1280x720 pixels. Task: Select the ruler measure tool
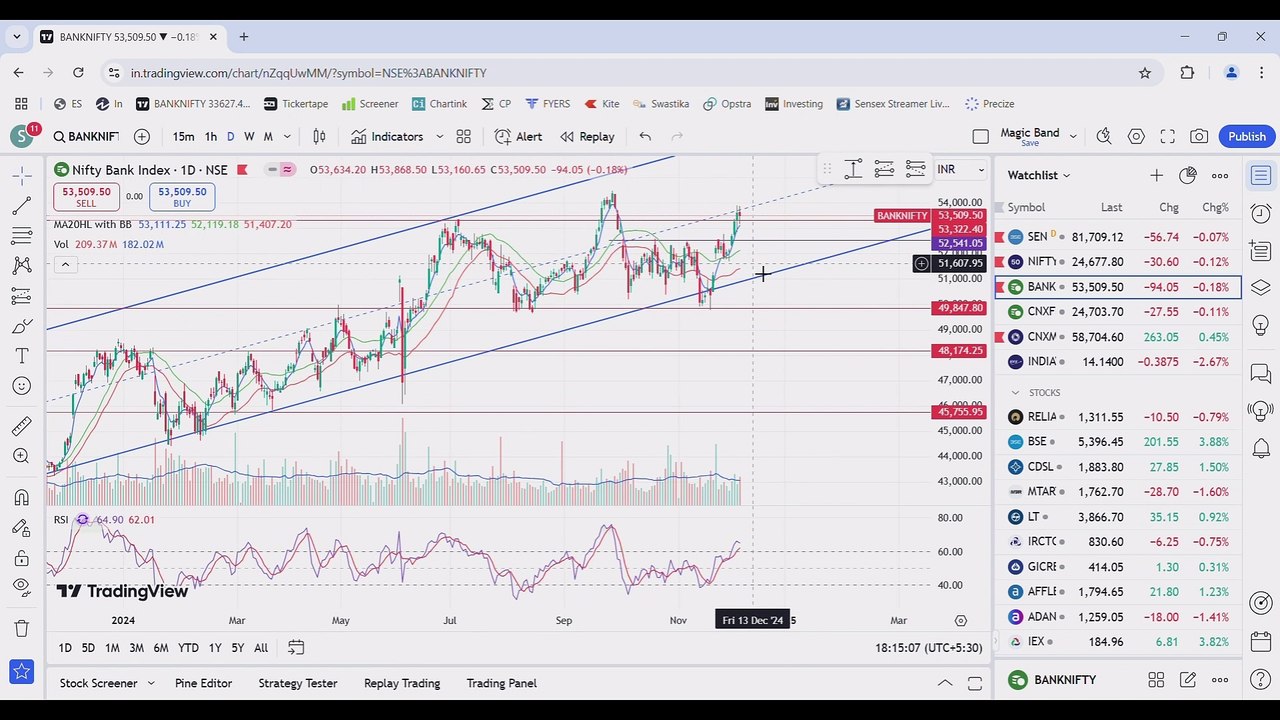(x=21, y=427)
